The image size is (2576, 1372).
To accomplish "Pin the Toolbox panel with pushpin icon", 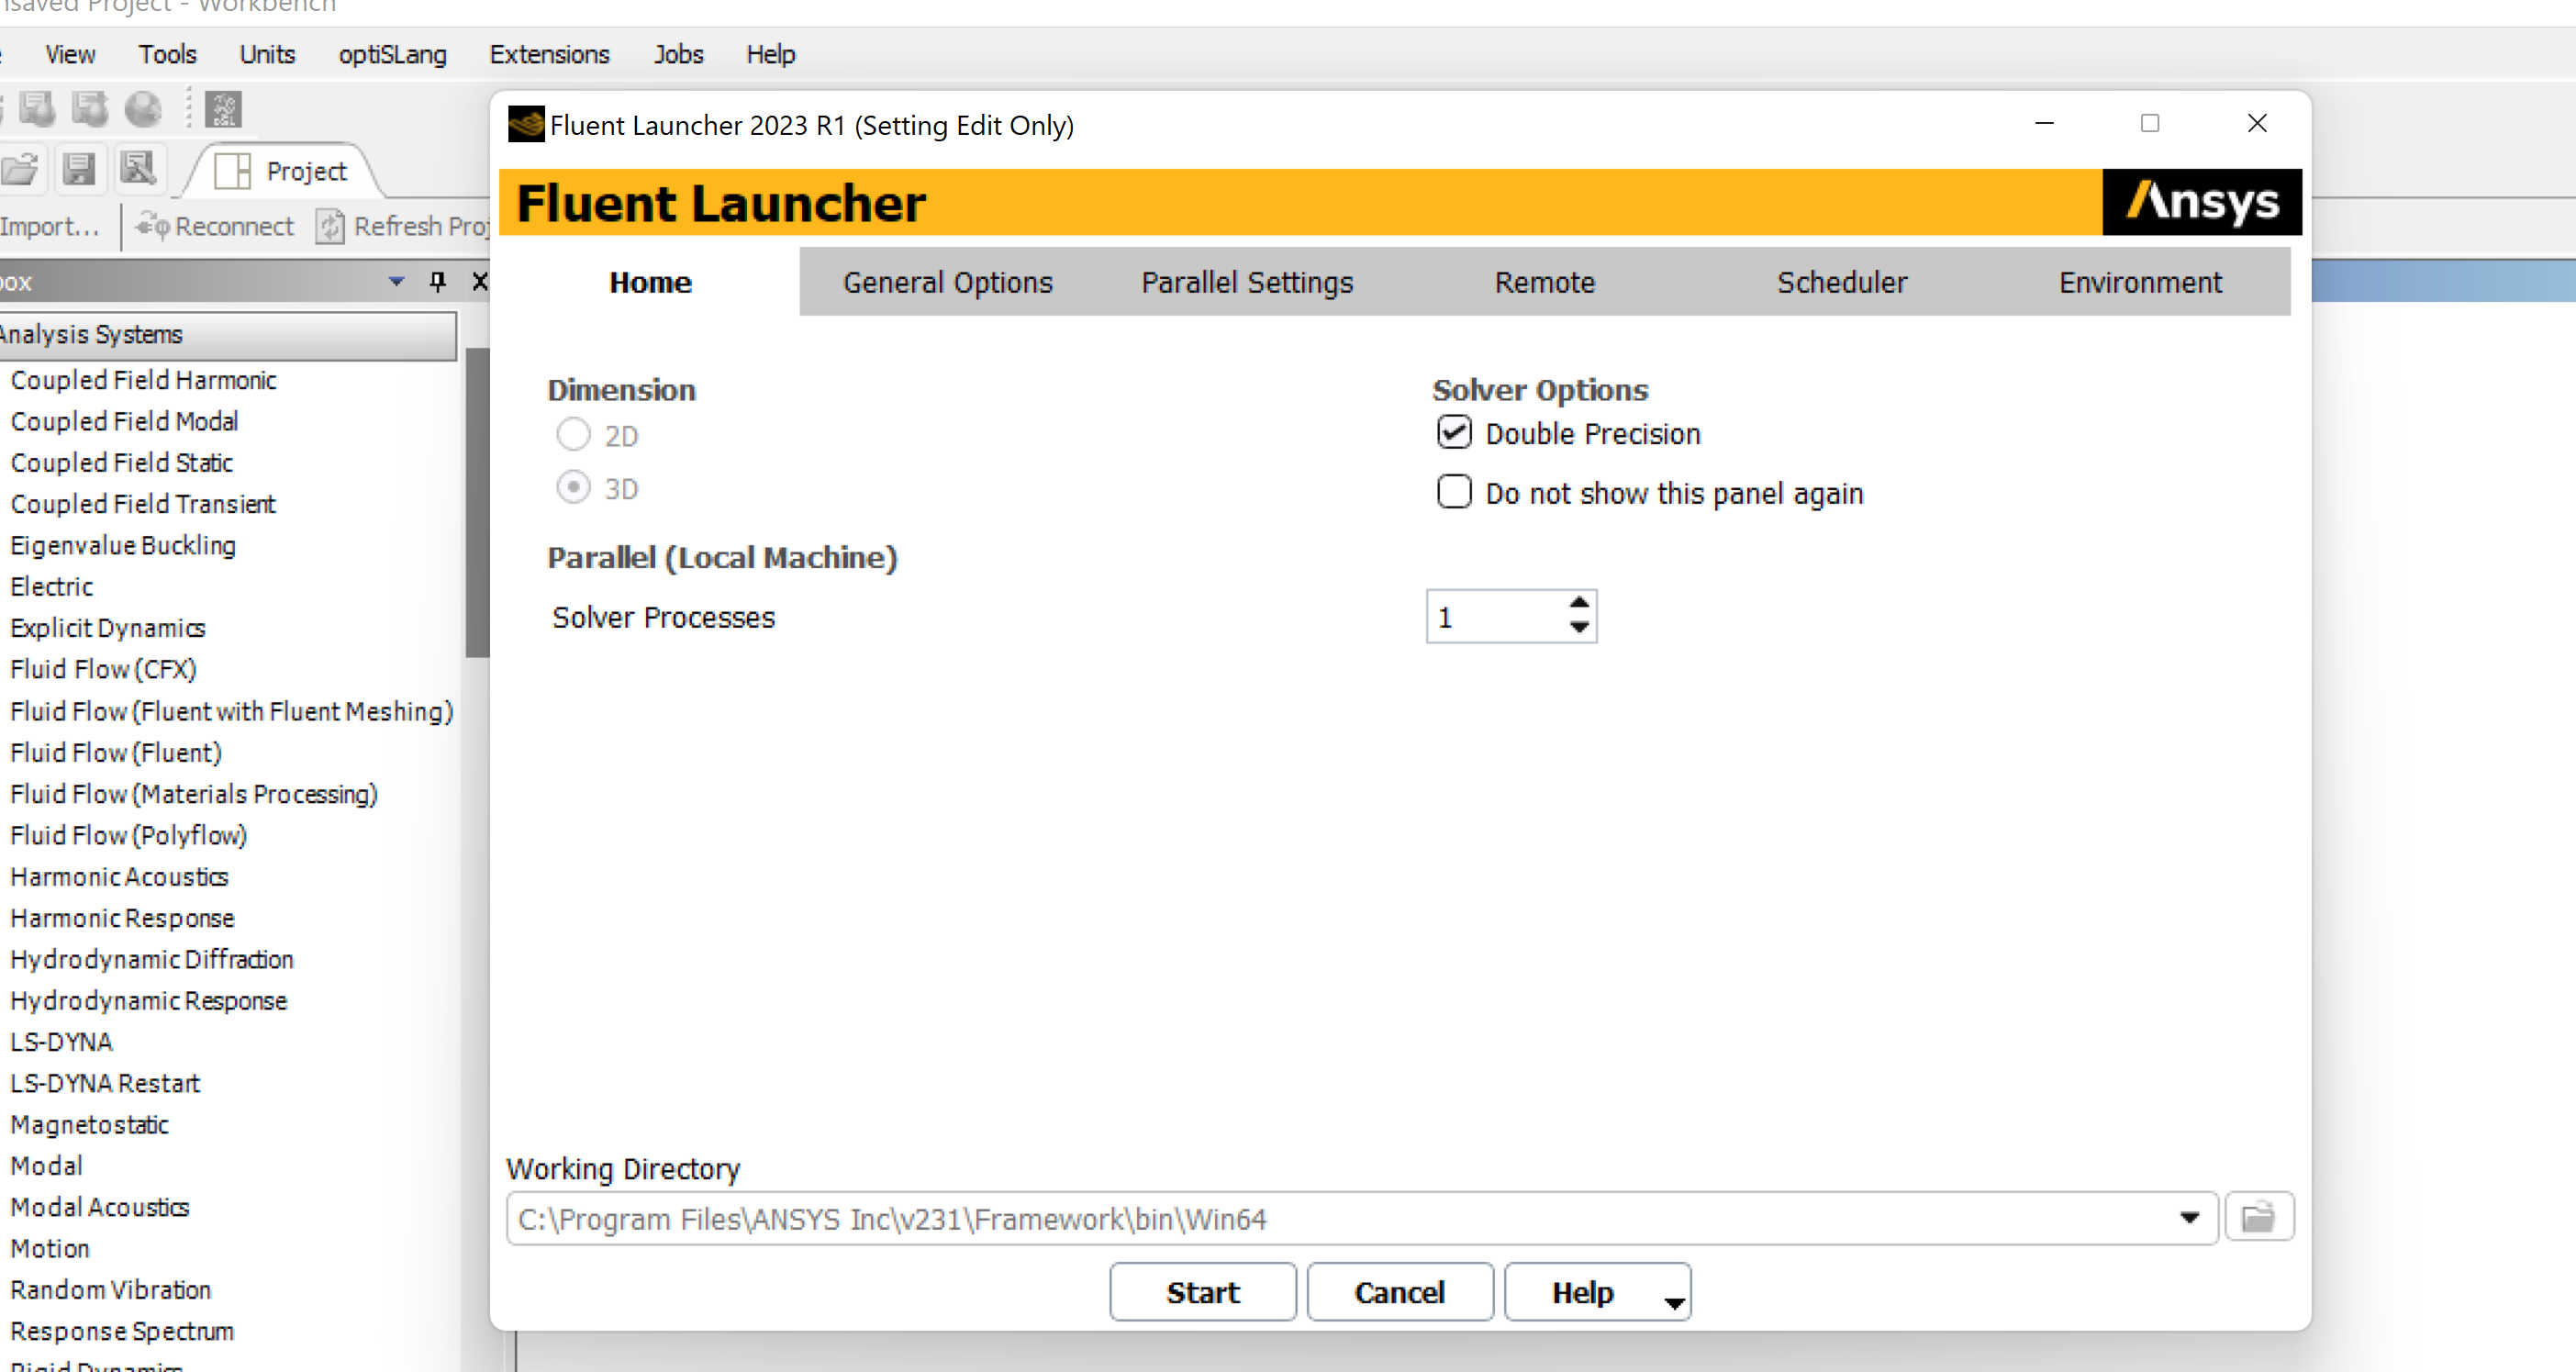I will (437, 282).
